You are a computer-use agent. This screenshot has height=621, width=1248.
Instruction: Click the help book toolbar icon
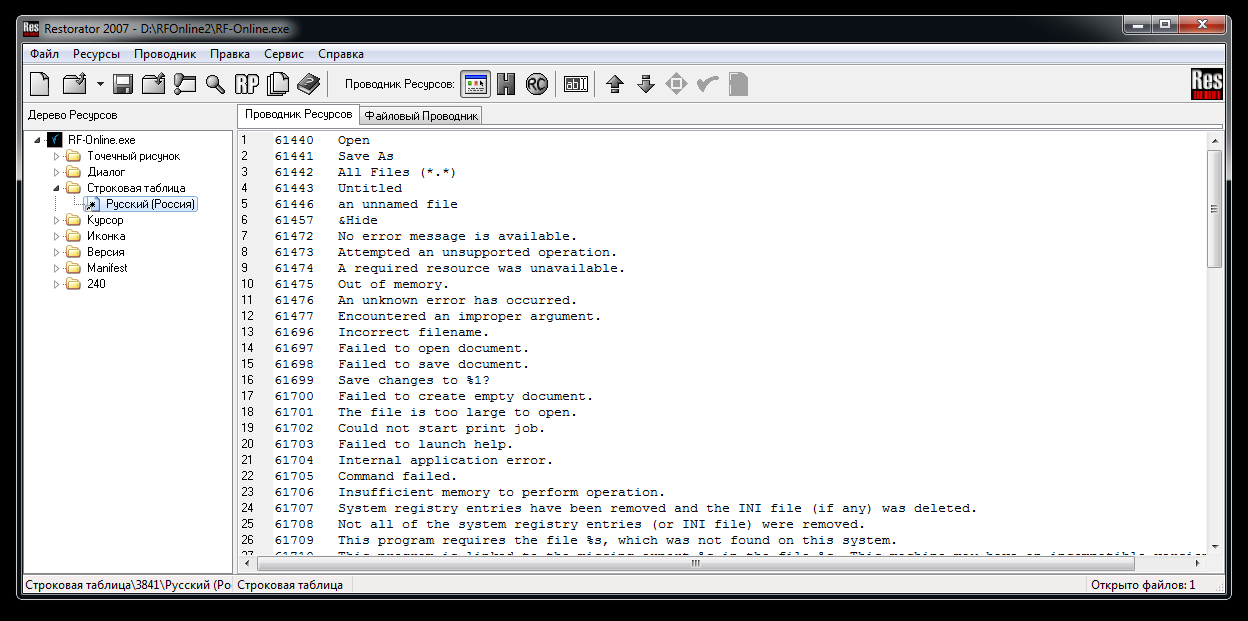coord(309,84)
